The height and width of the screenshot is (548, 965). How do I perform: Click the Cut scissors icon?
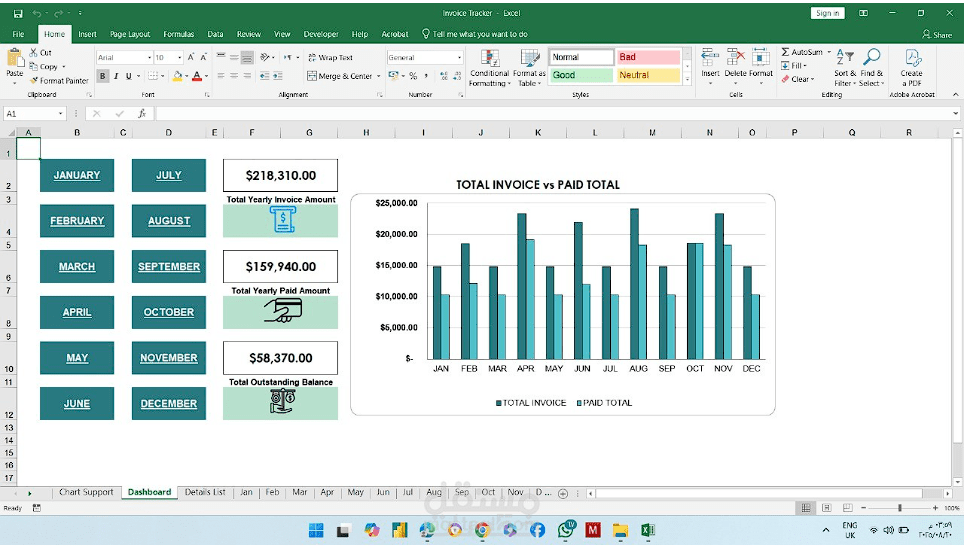pos(34,53)
